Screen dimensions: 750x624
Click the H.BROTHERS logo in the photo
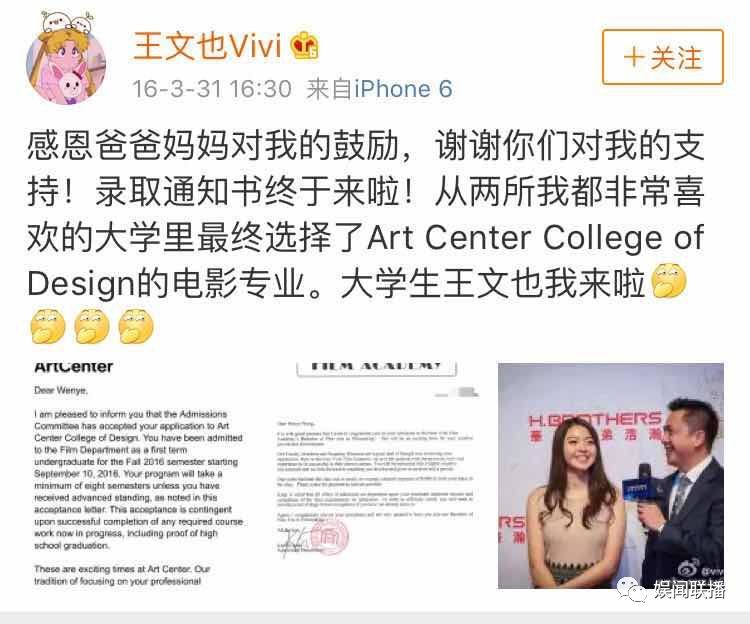(x=595, y=420)
